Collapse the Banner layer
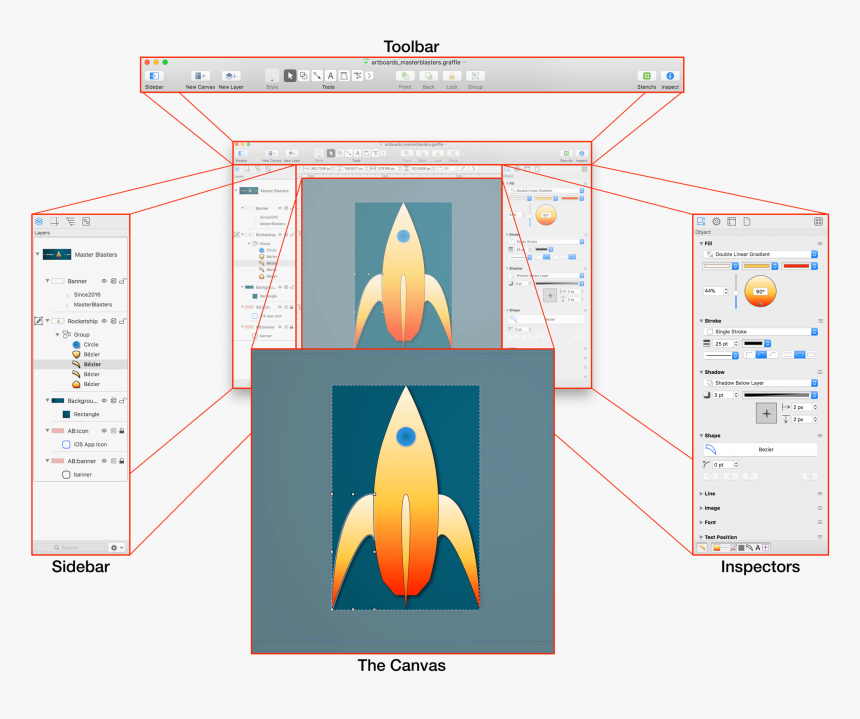860x719 pixels. click(x=47, y=280)
